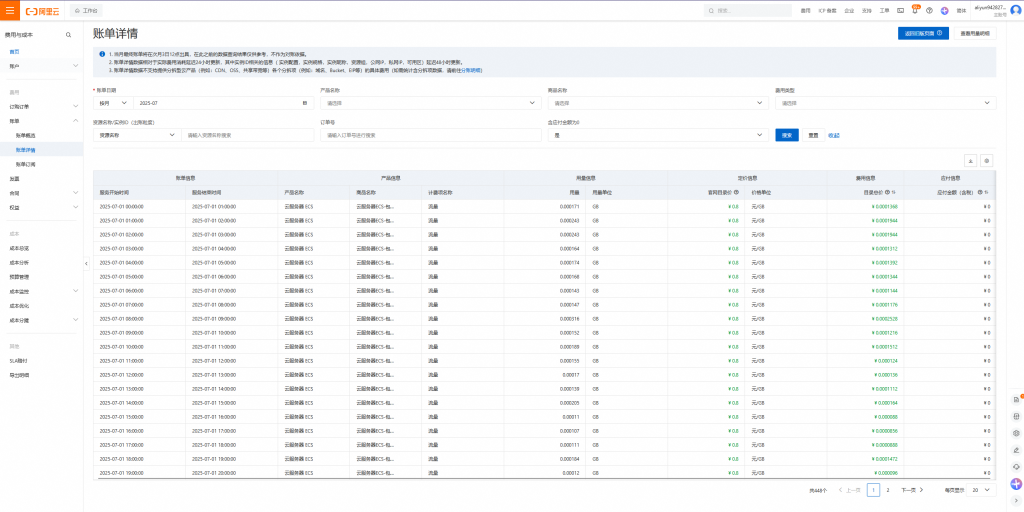1024x512 pixels.
Task: Click the cloud shell terminal icon in header
Action: pos(901,10)
